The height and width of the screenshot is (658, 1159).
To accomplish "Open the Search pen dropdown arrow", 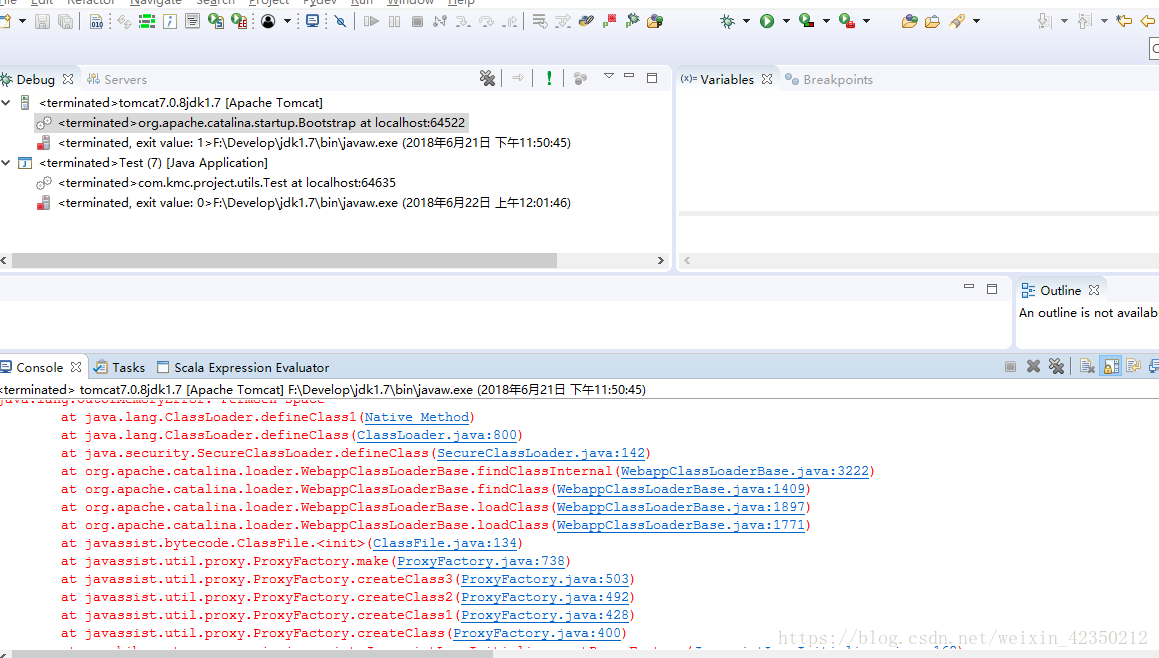I will [976, 21].
